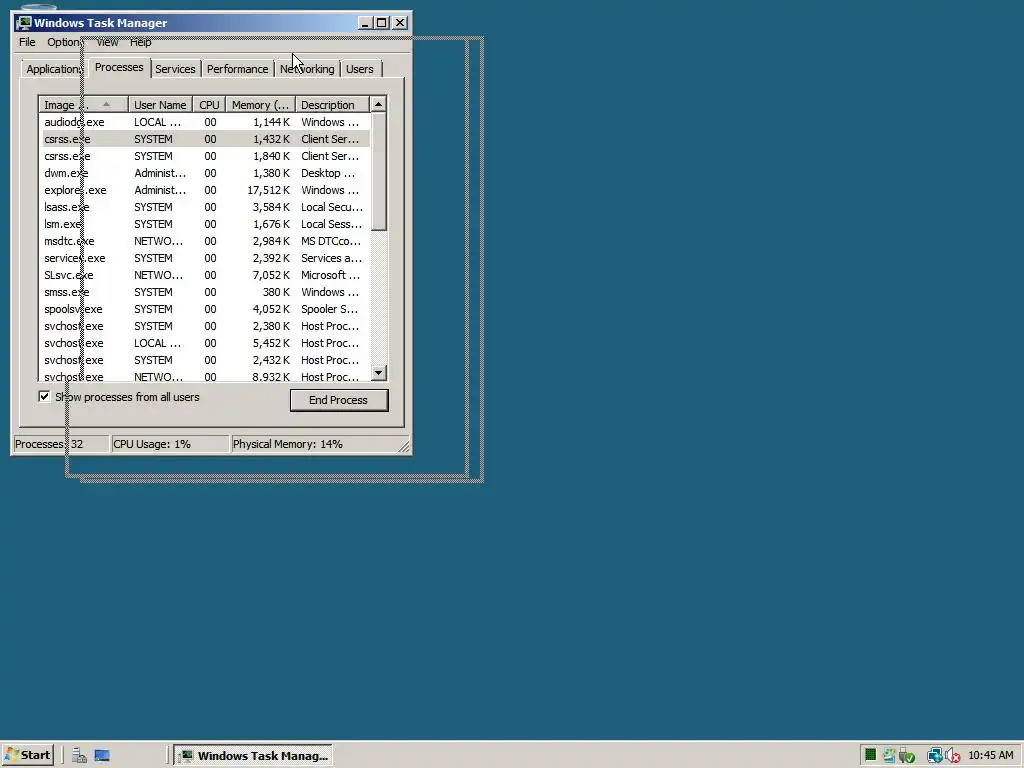Open the View menu
Screen dimensions: 1024x768
click(107, 42)
